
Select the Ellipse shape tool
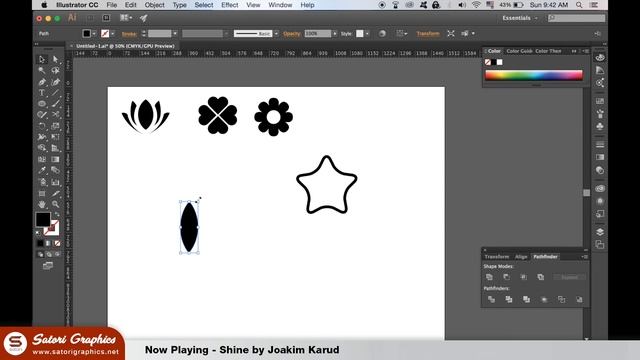point(42,104)
